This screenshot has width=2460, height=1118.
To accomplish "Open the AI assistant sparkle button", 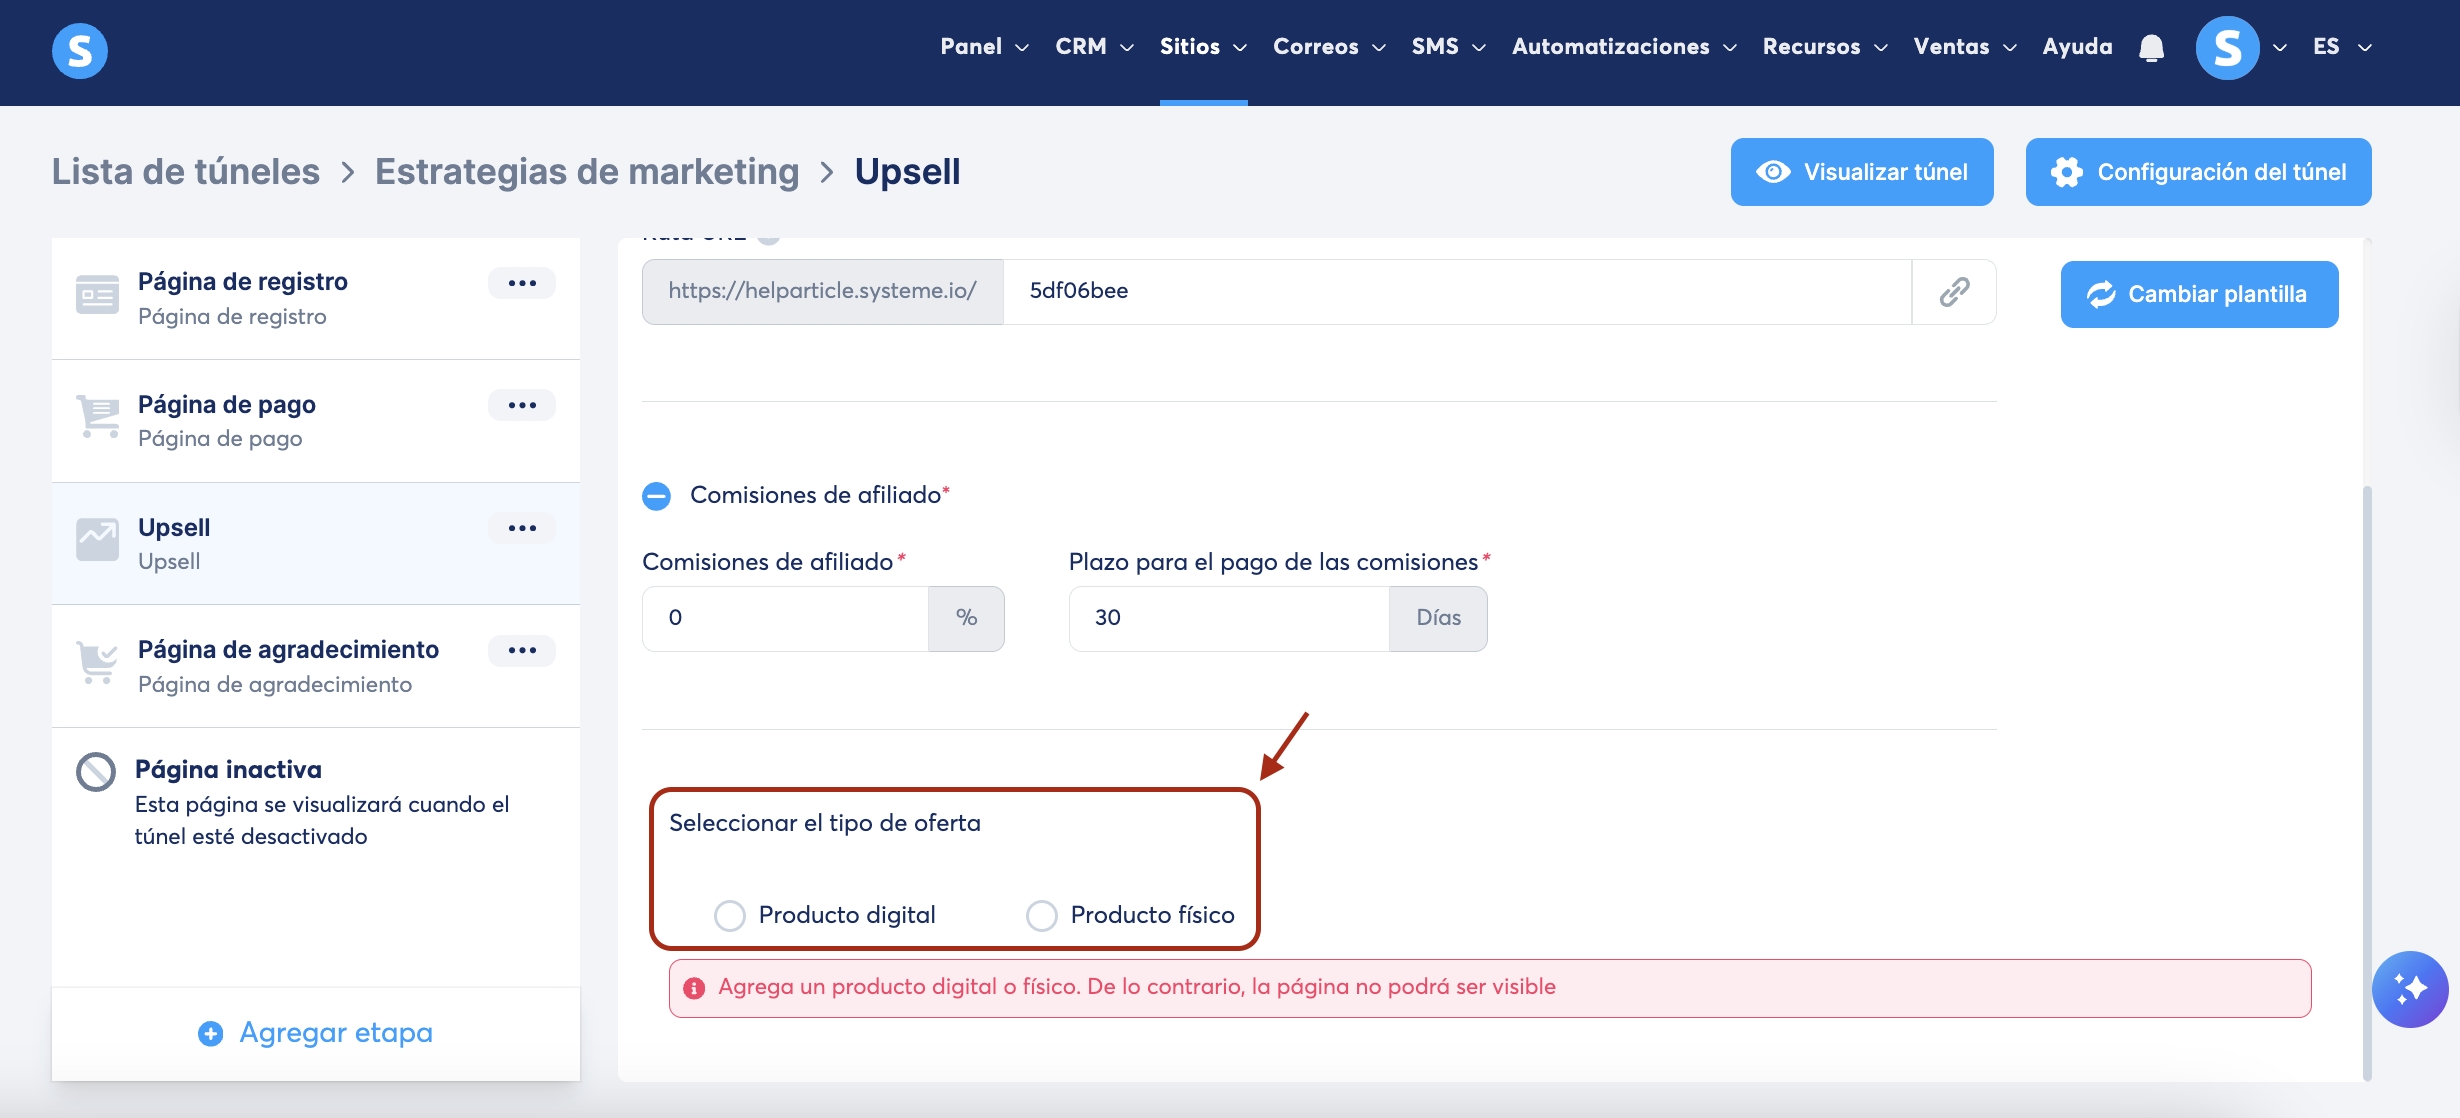I will (2410, 989).
